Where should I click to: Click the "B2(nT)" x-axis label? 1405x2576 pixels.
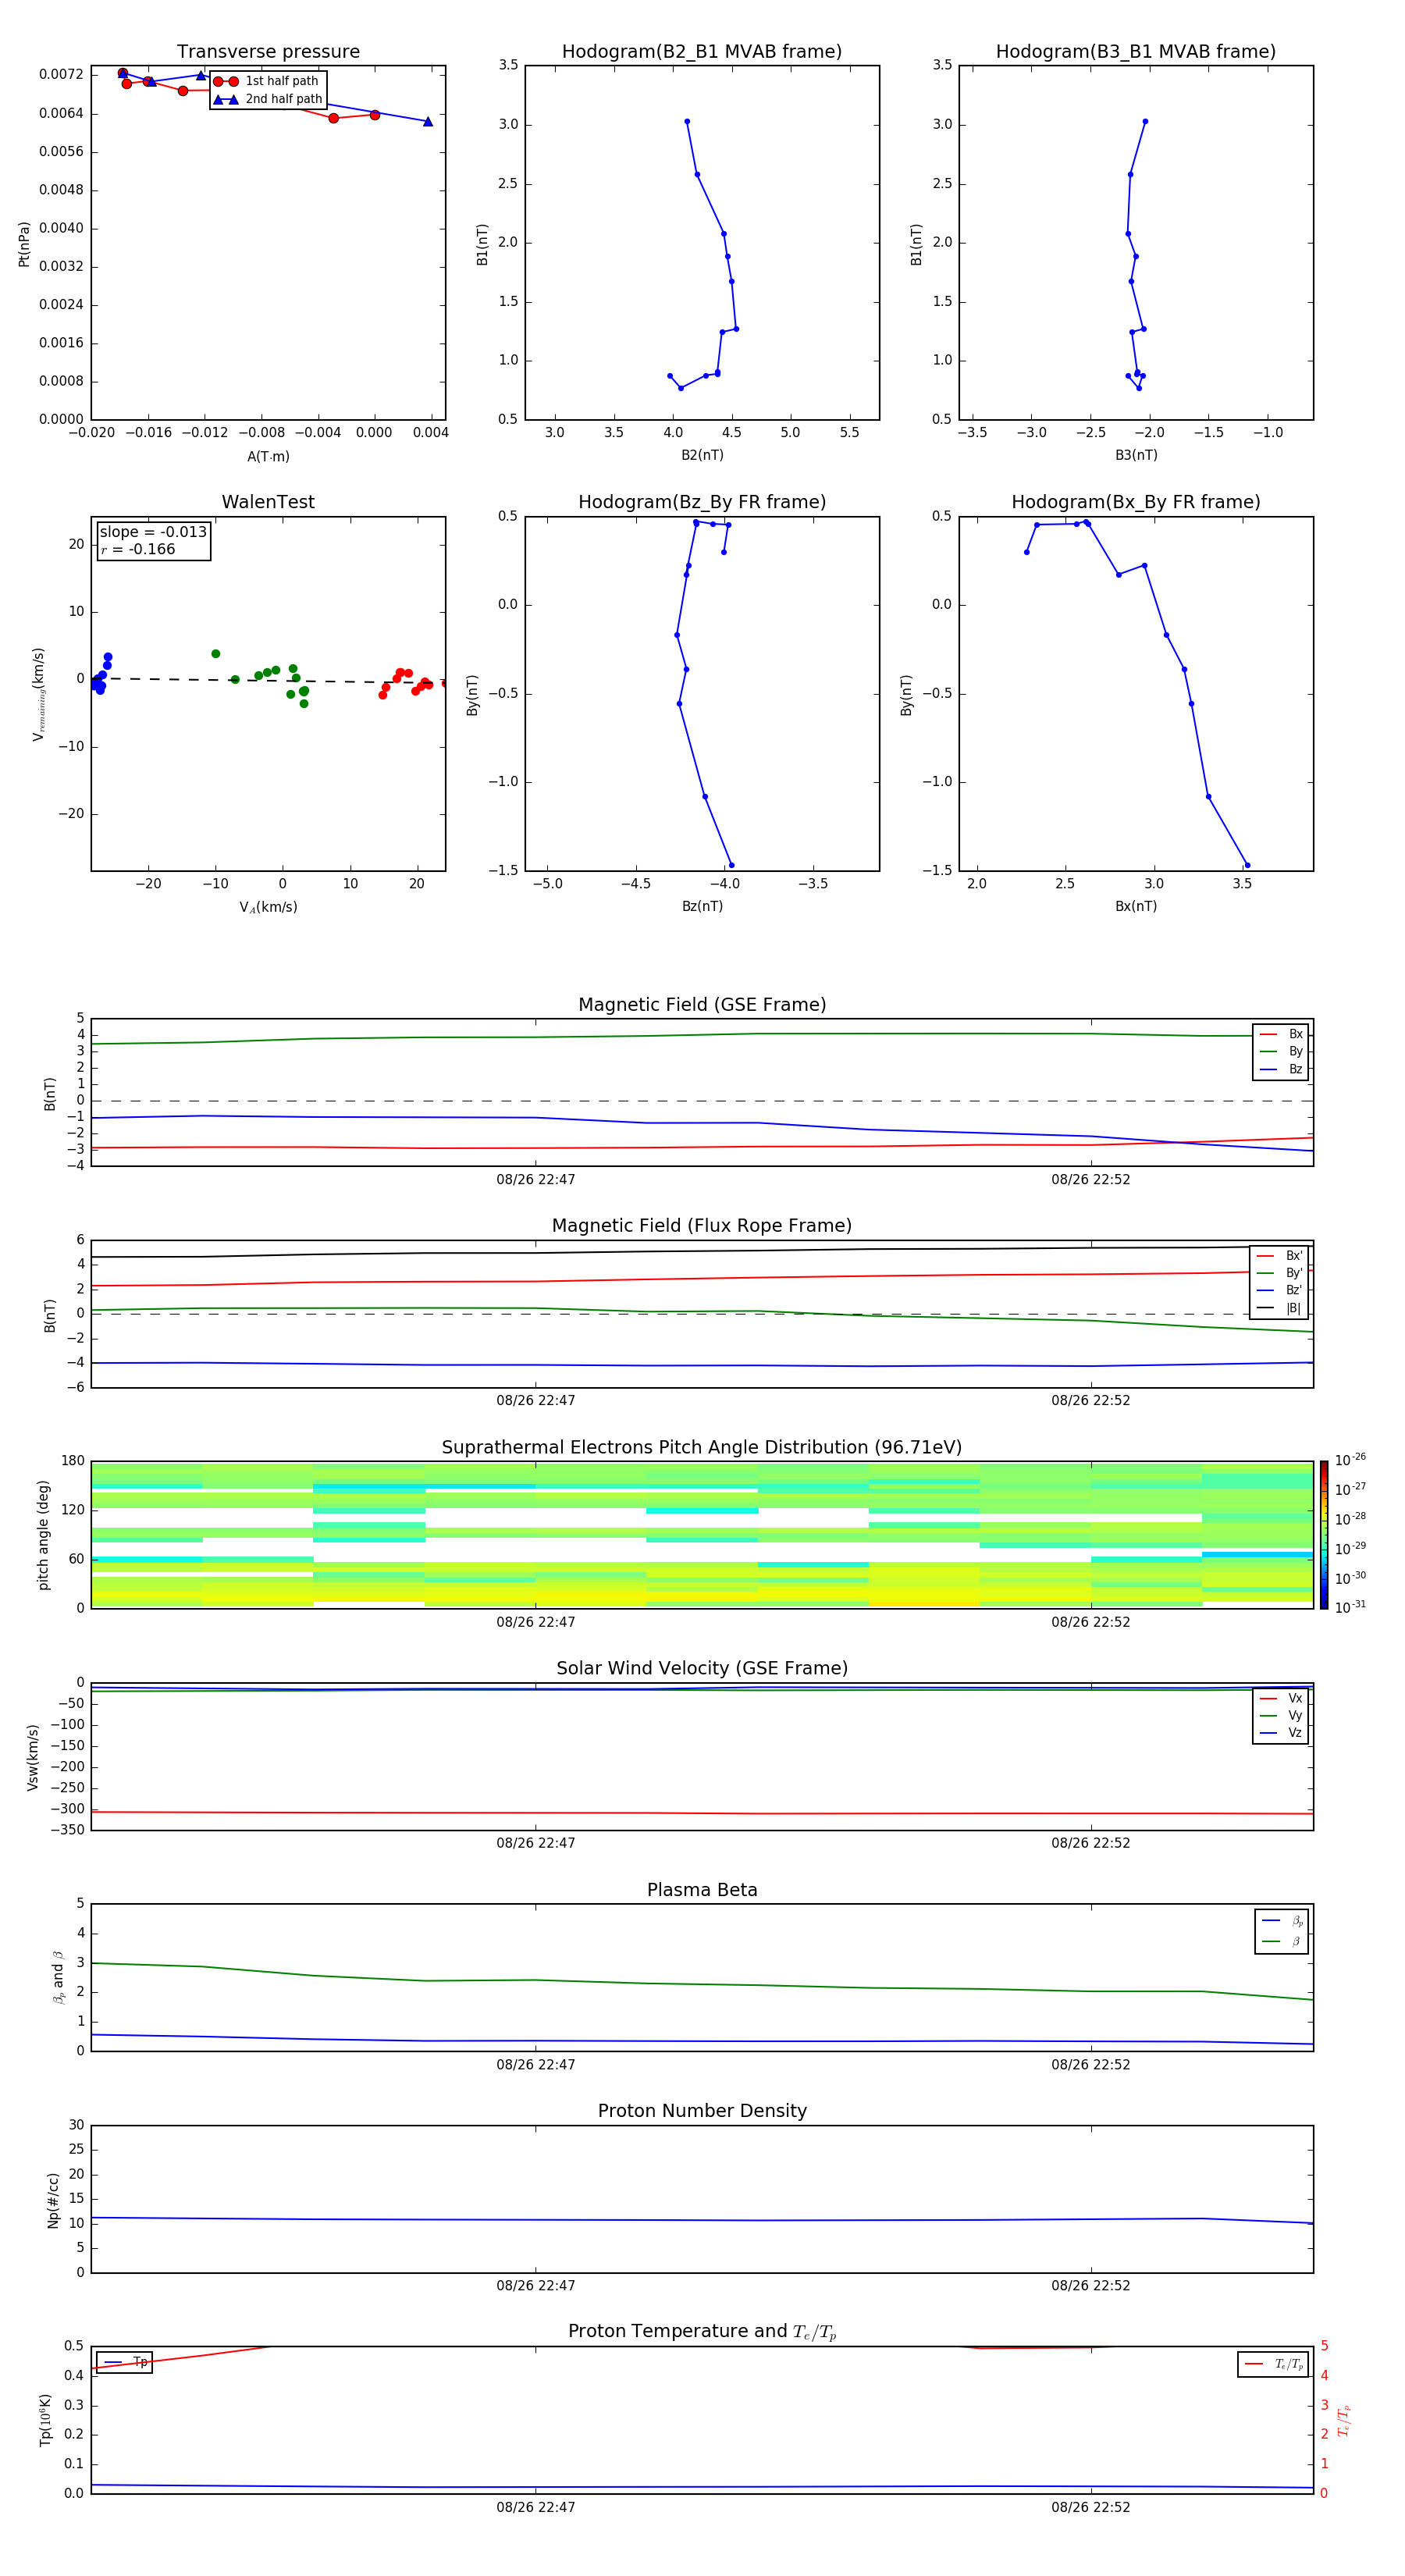(x=702, y=455)
